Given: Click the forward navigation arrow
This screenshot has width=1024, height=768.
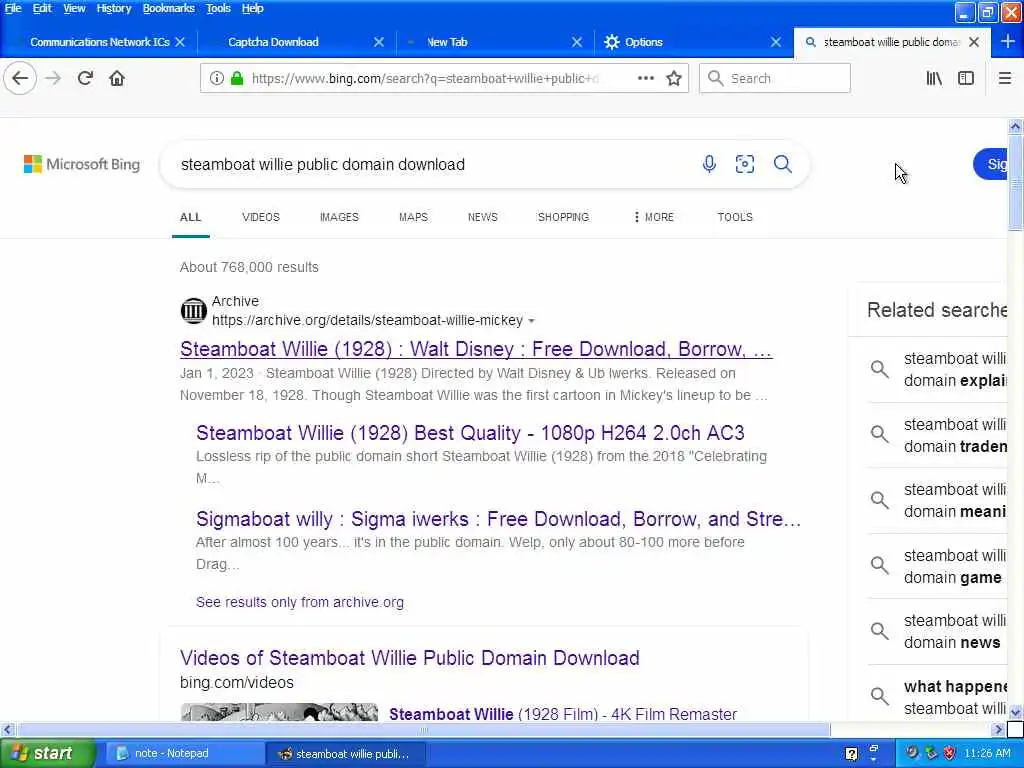Looking at the screenshot, I should (x=53, y=78).
